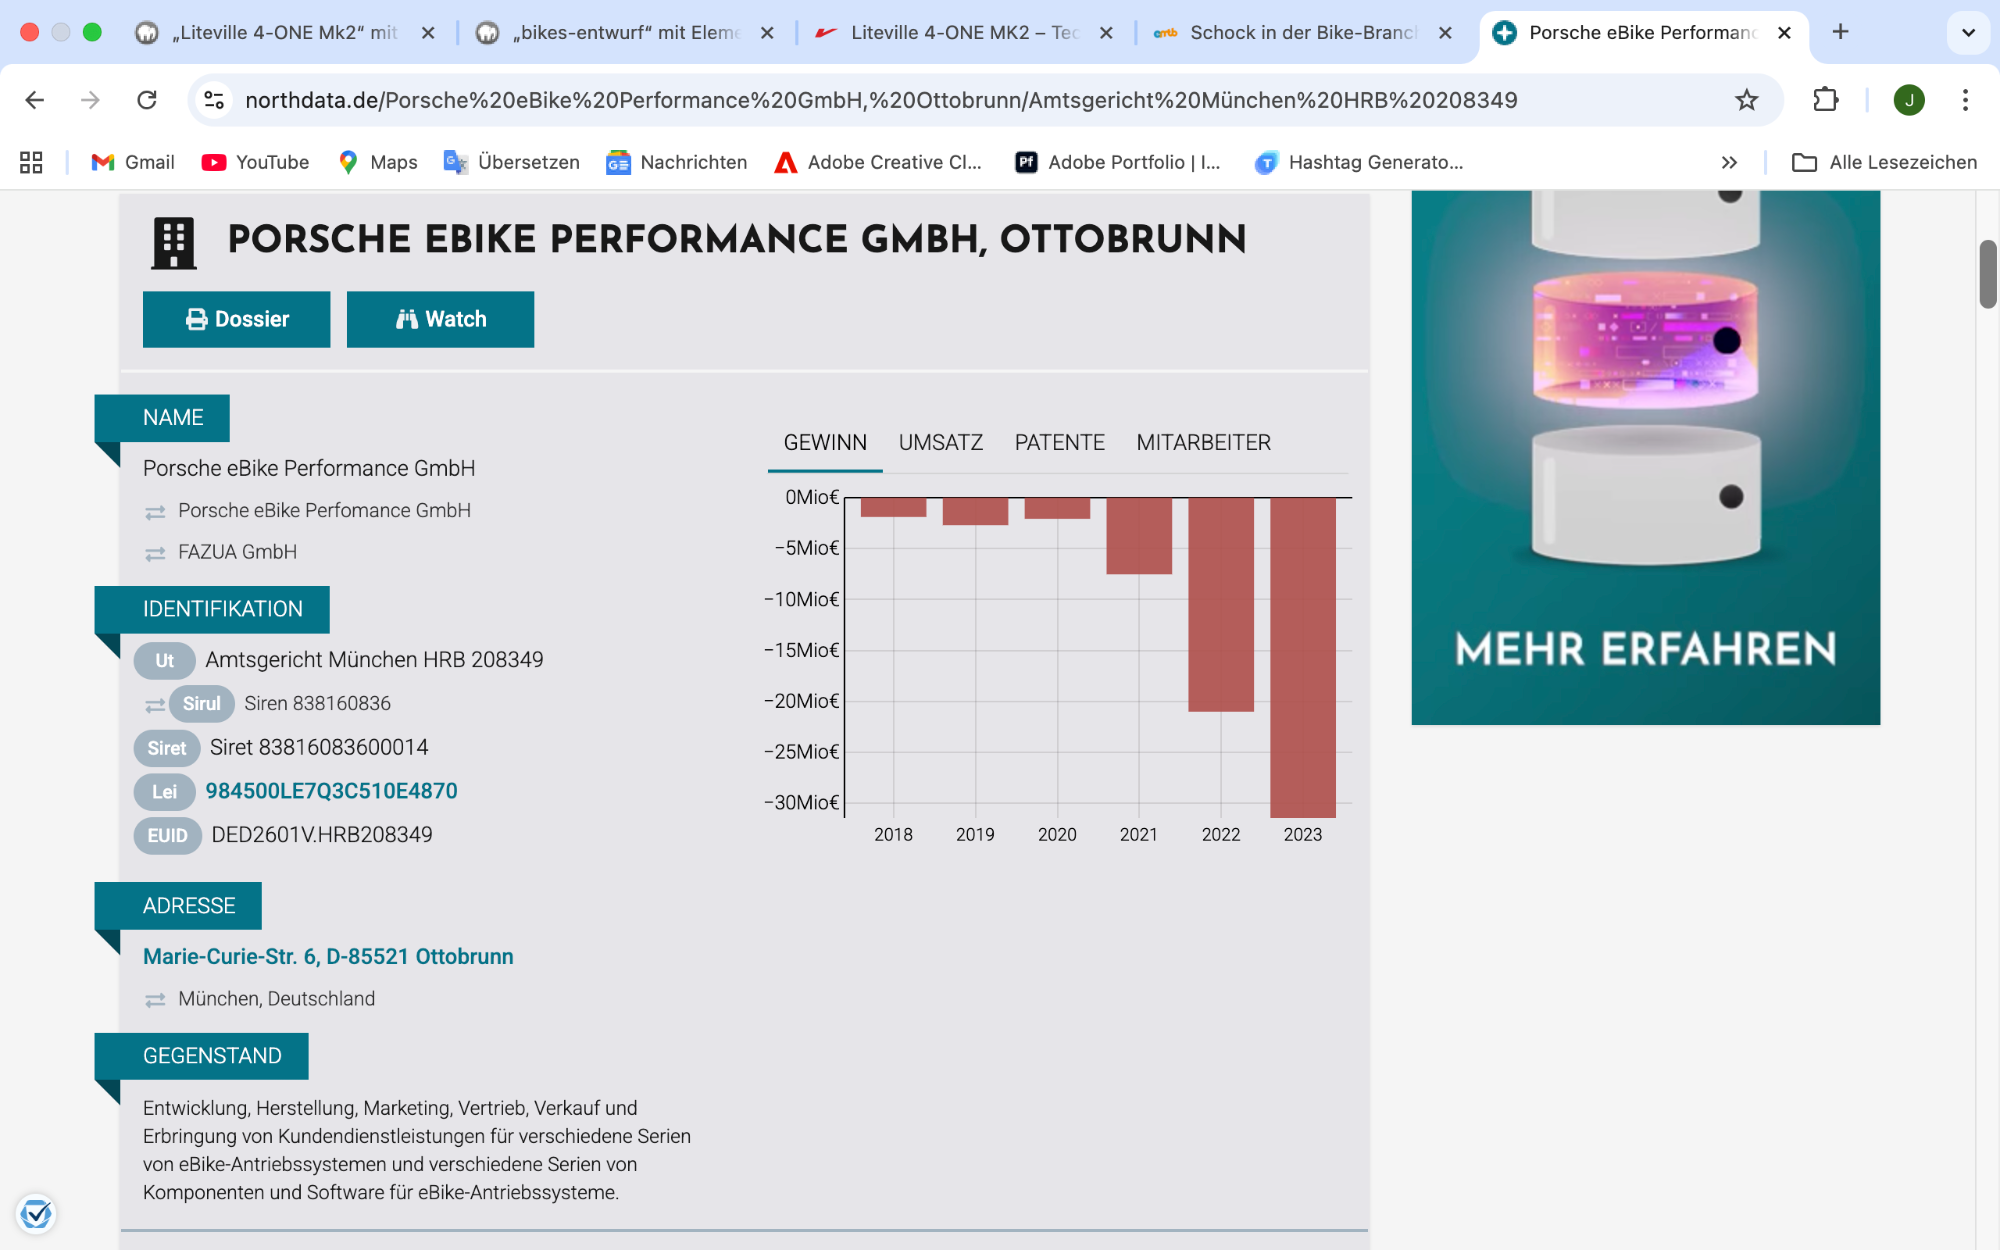Select the GEWINN chart tab
2000x1250 pixels.
pyautogui.click(x=825, y=442)
